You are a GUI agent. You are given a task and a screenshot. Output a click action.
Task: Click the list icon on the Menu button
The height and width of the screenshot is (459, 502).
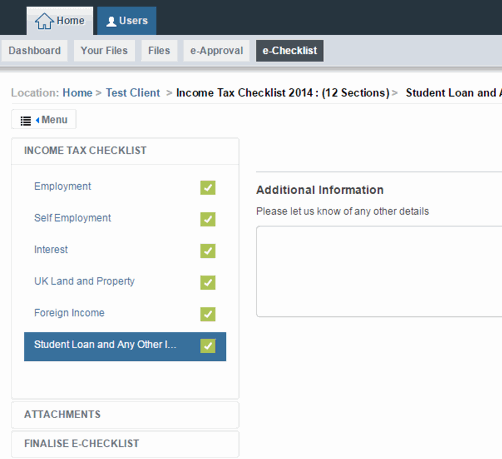pos(26,120)
